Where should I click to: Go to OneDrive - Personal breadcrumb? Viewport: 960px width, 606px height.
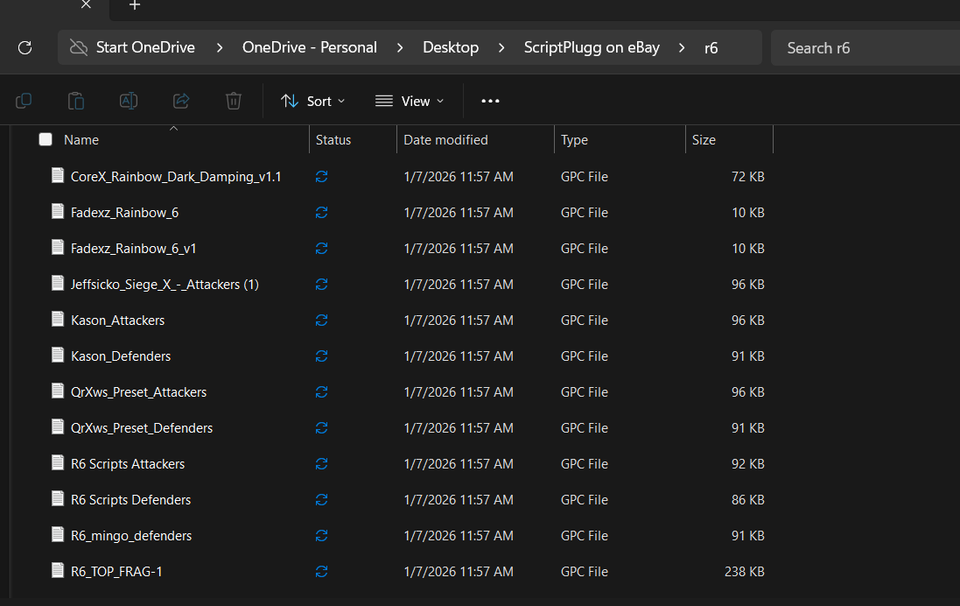click(x=310, y=48)
